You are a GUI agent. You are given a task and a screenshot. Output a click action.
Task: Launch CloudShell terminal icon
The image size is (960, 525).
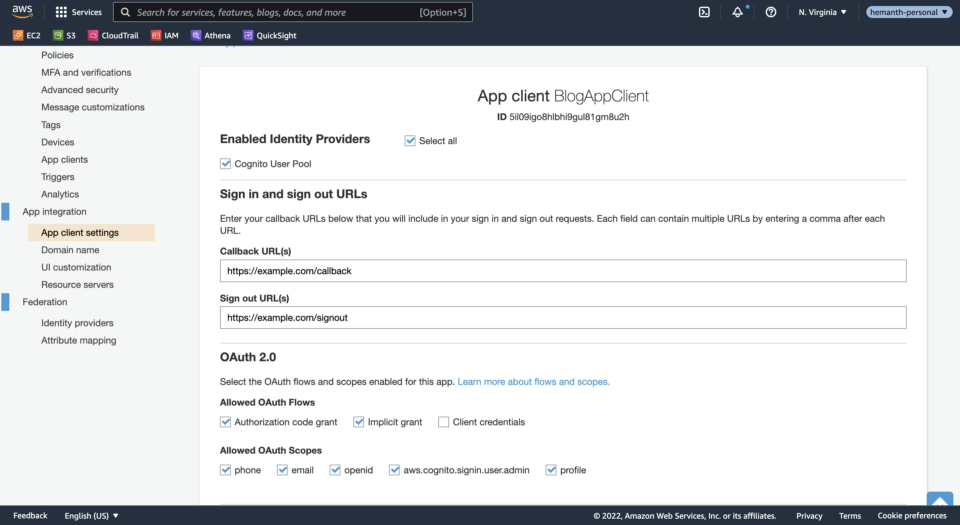(704, 12)
